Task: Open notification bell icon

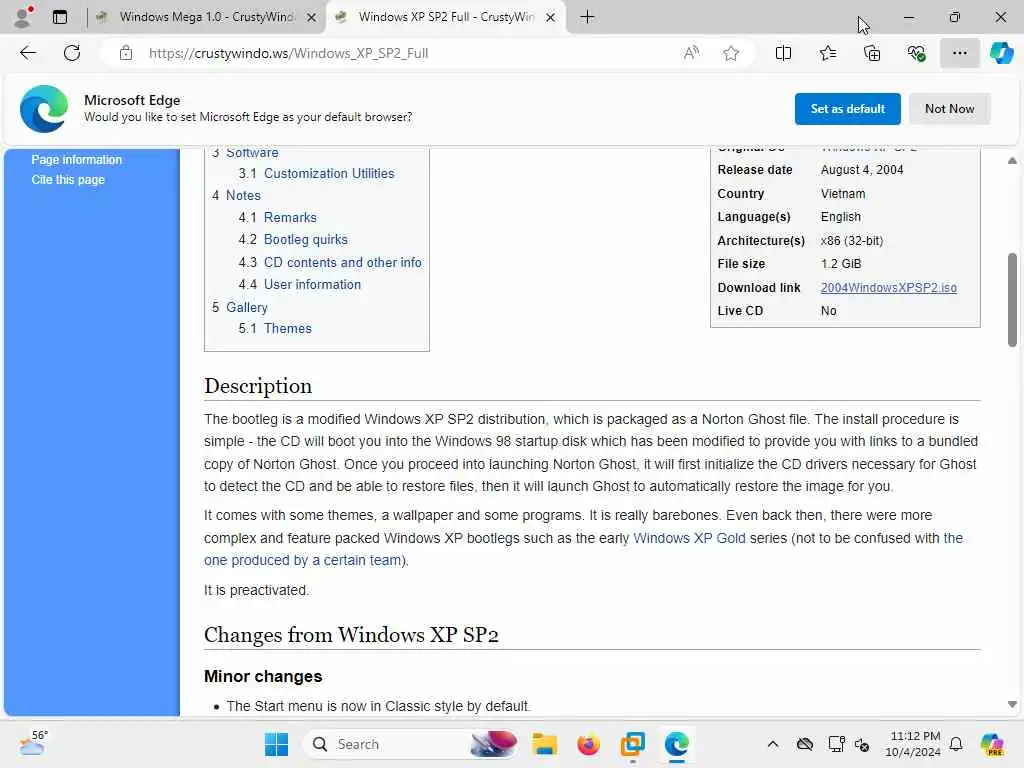Action: point(955,744)
